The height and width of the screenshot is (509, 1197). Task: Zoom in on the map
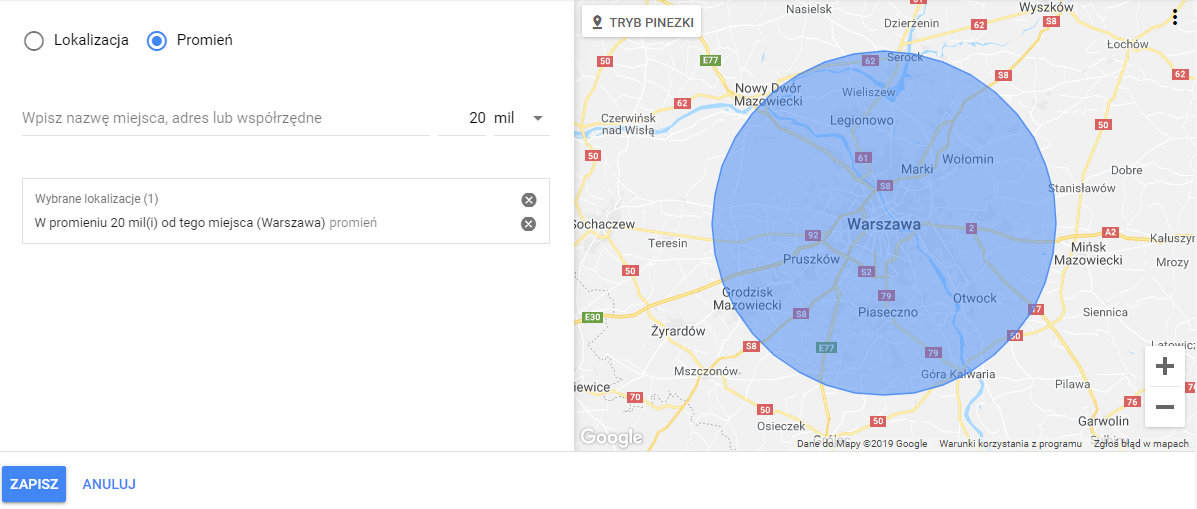(x=1164, y=366)
